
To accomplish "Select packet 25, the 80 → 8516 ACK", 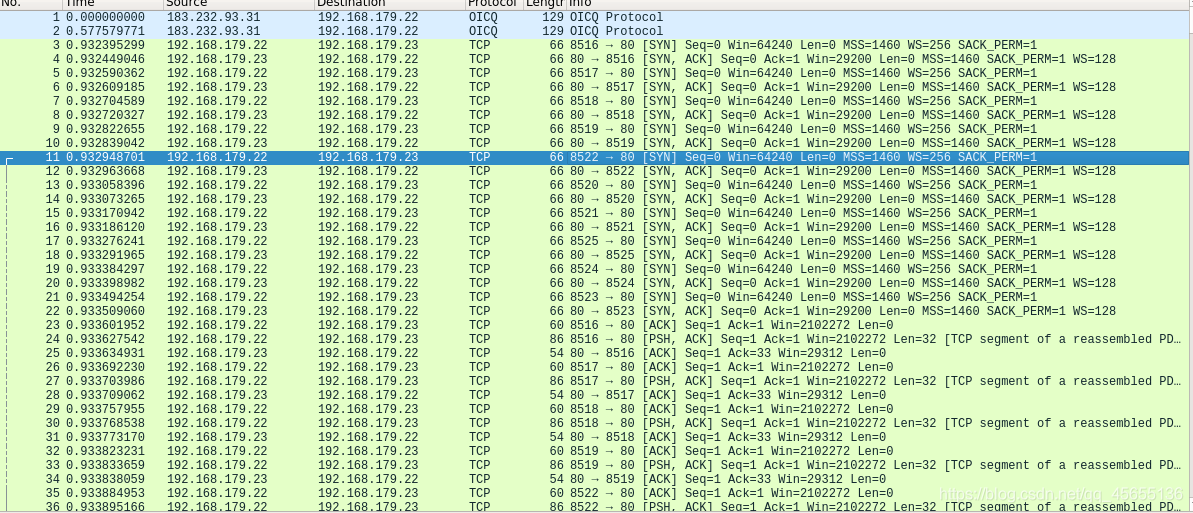I will click(596, 353).
